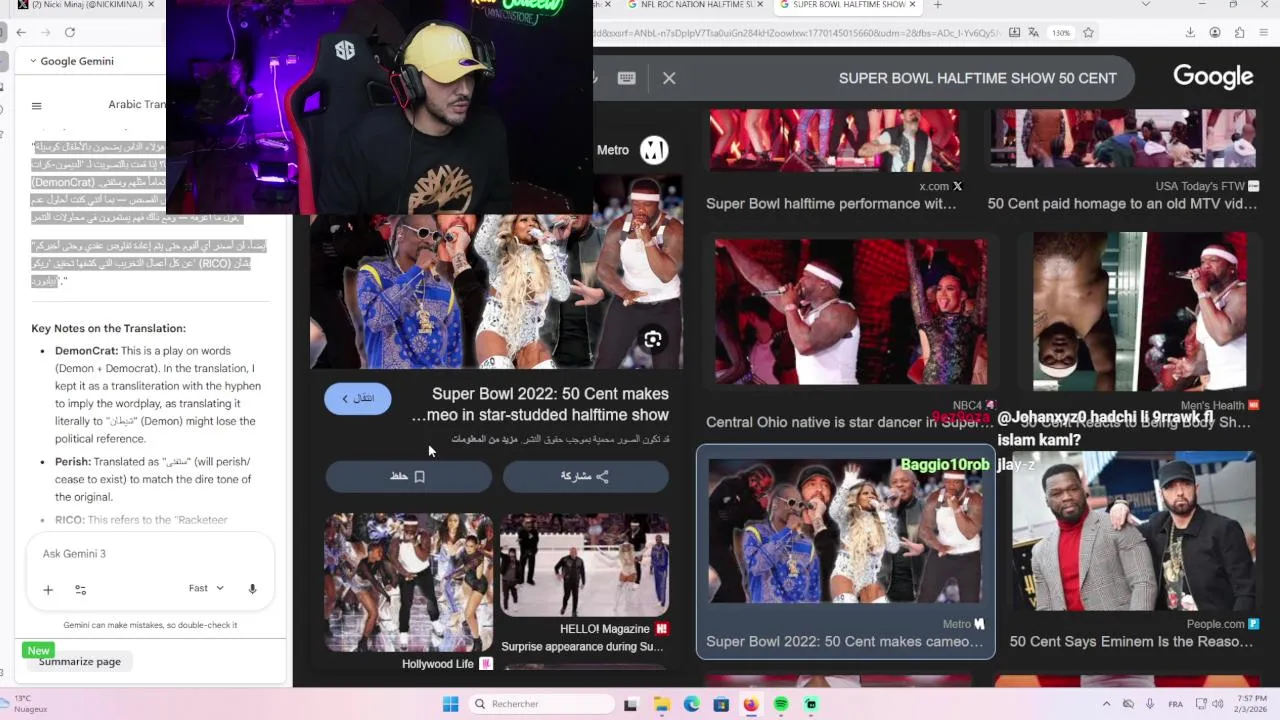The height and width of the screenshot is (720, 1280).
Task: Open Task View from the taskbar
Action: click(631, 704)
